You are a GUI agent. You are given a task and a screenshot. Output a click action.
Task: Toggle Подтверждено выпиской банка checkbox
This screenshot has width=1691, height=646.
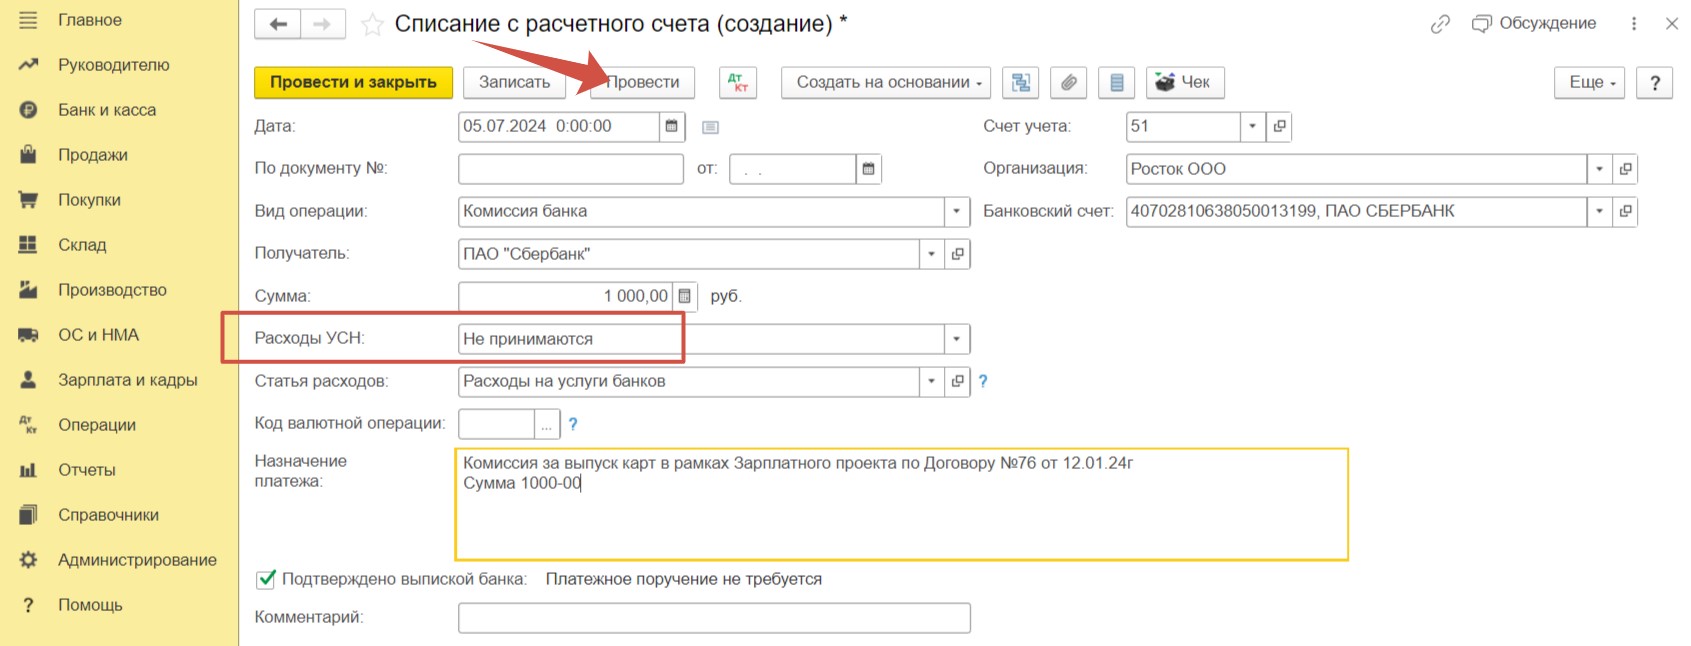click(x=266, y=579)
